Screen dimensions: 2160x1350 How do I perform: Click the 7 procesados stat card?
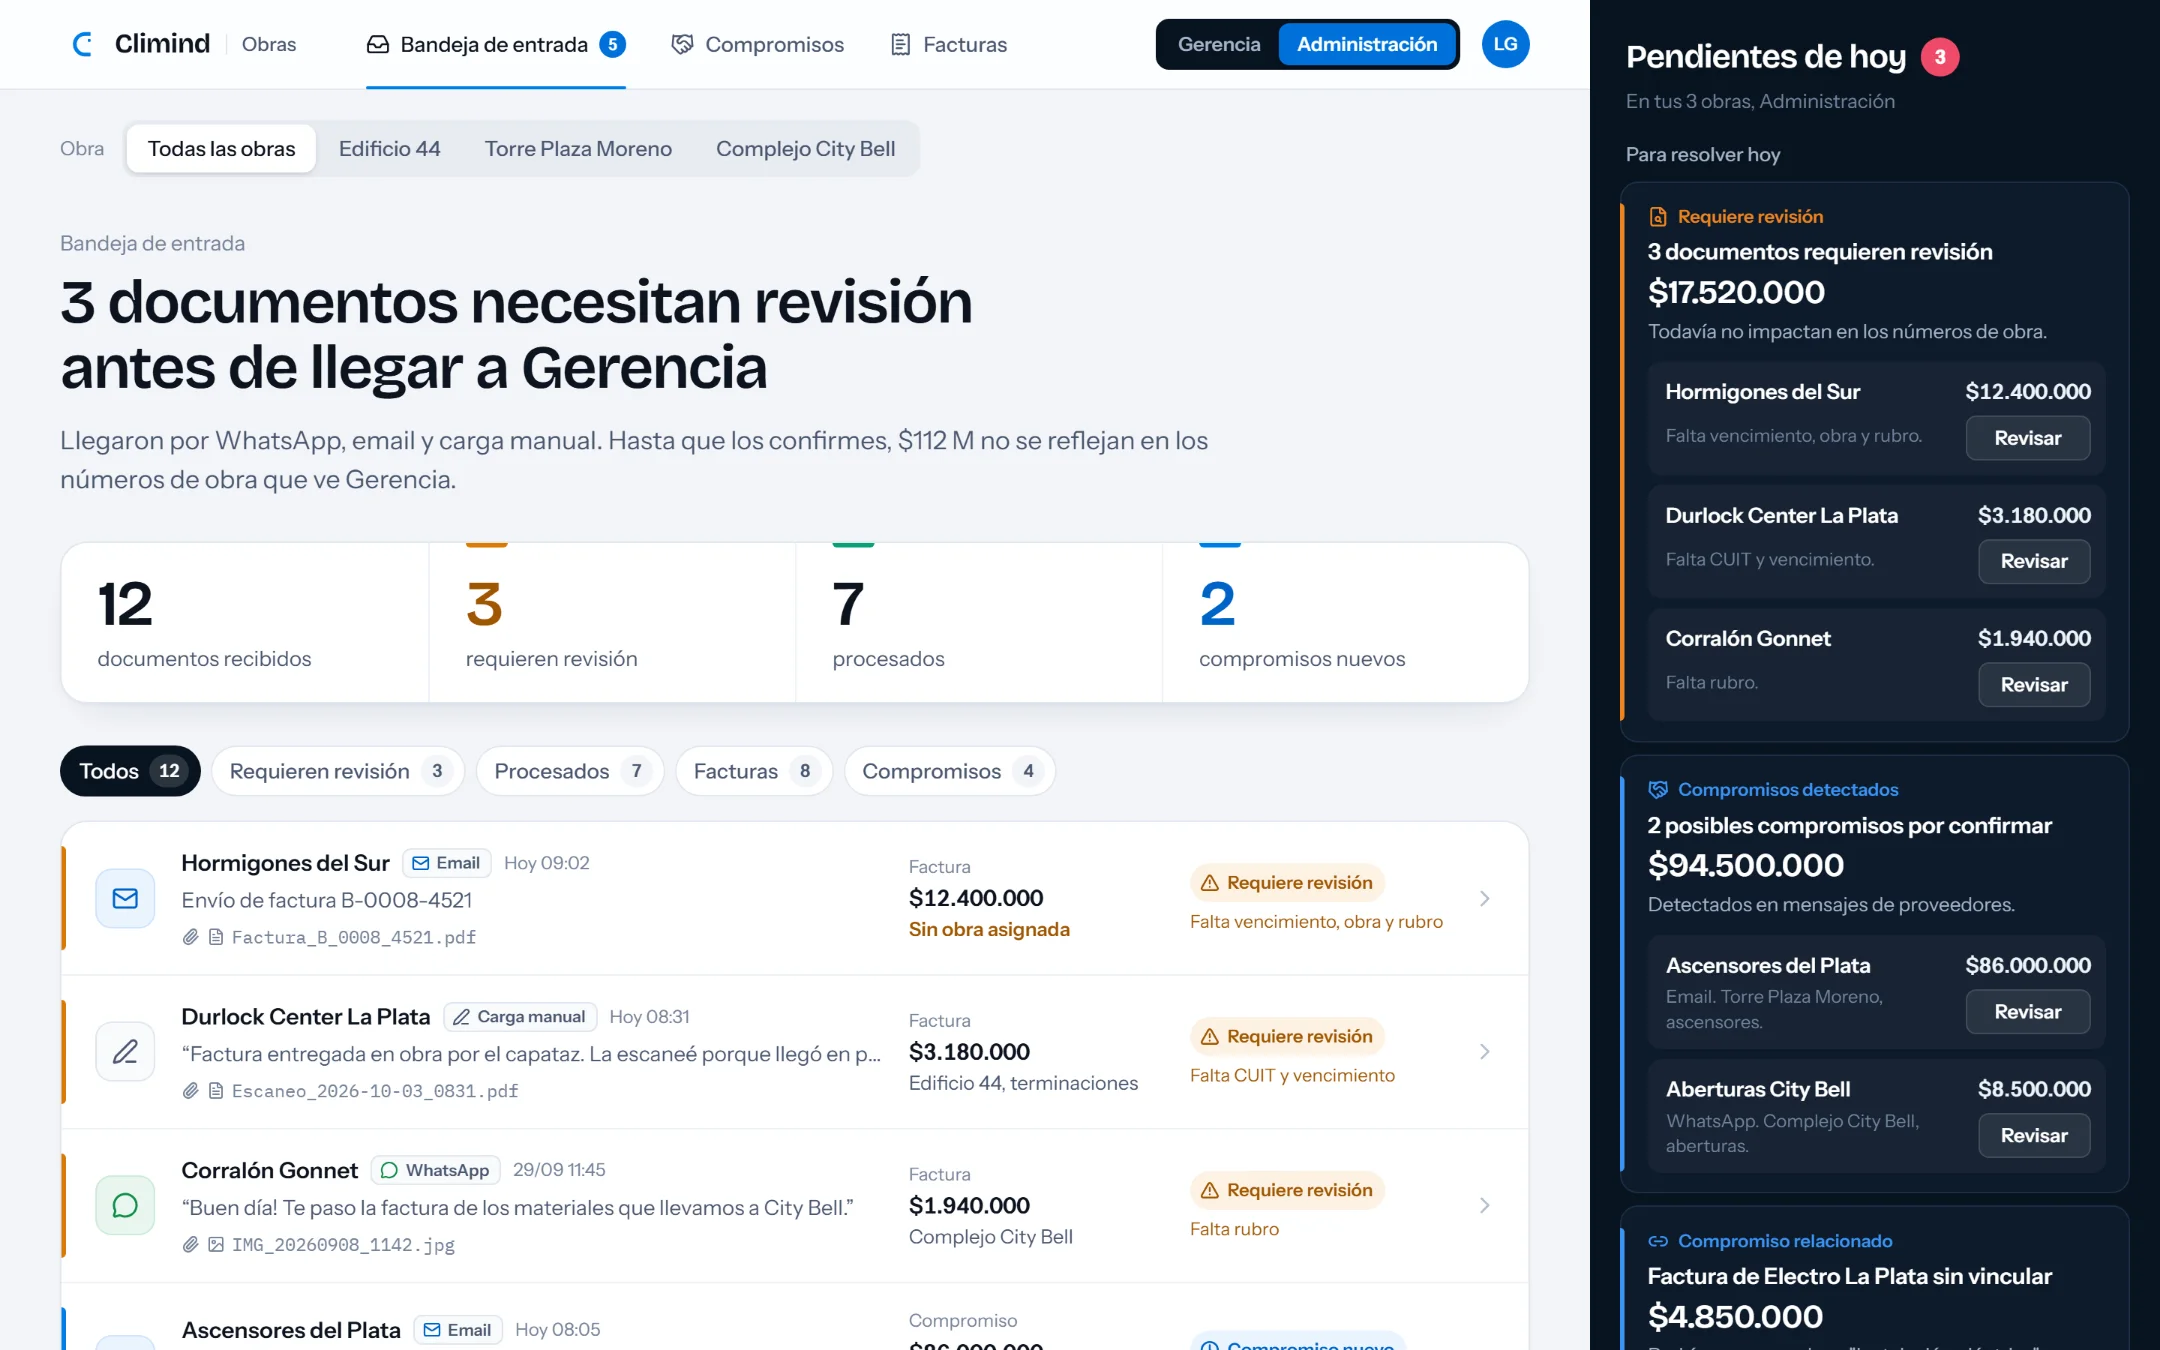point(979,622)
